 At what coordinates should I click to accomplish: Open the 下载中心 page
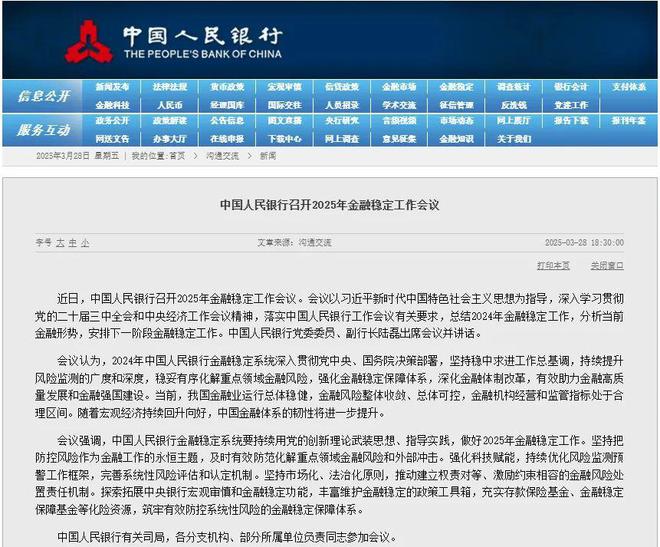click(285, 139)
